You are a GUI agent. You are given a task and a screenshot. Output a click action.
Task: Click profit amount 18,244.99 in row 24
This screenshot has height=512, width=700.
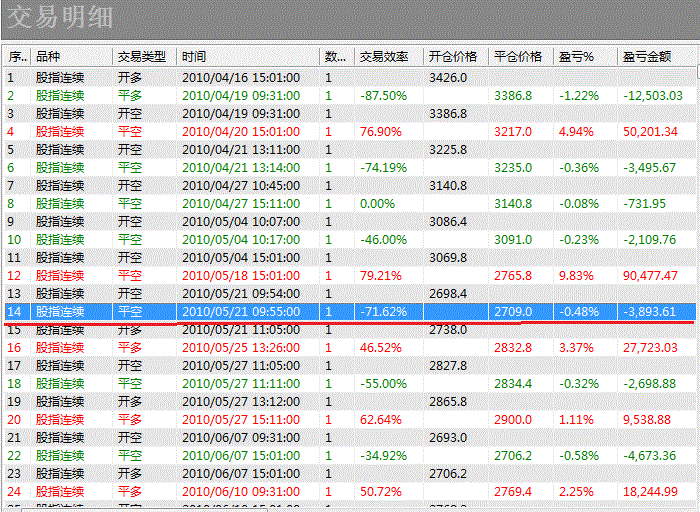pyautogui.click(x=649, y=491)
